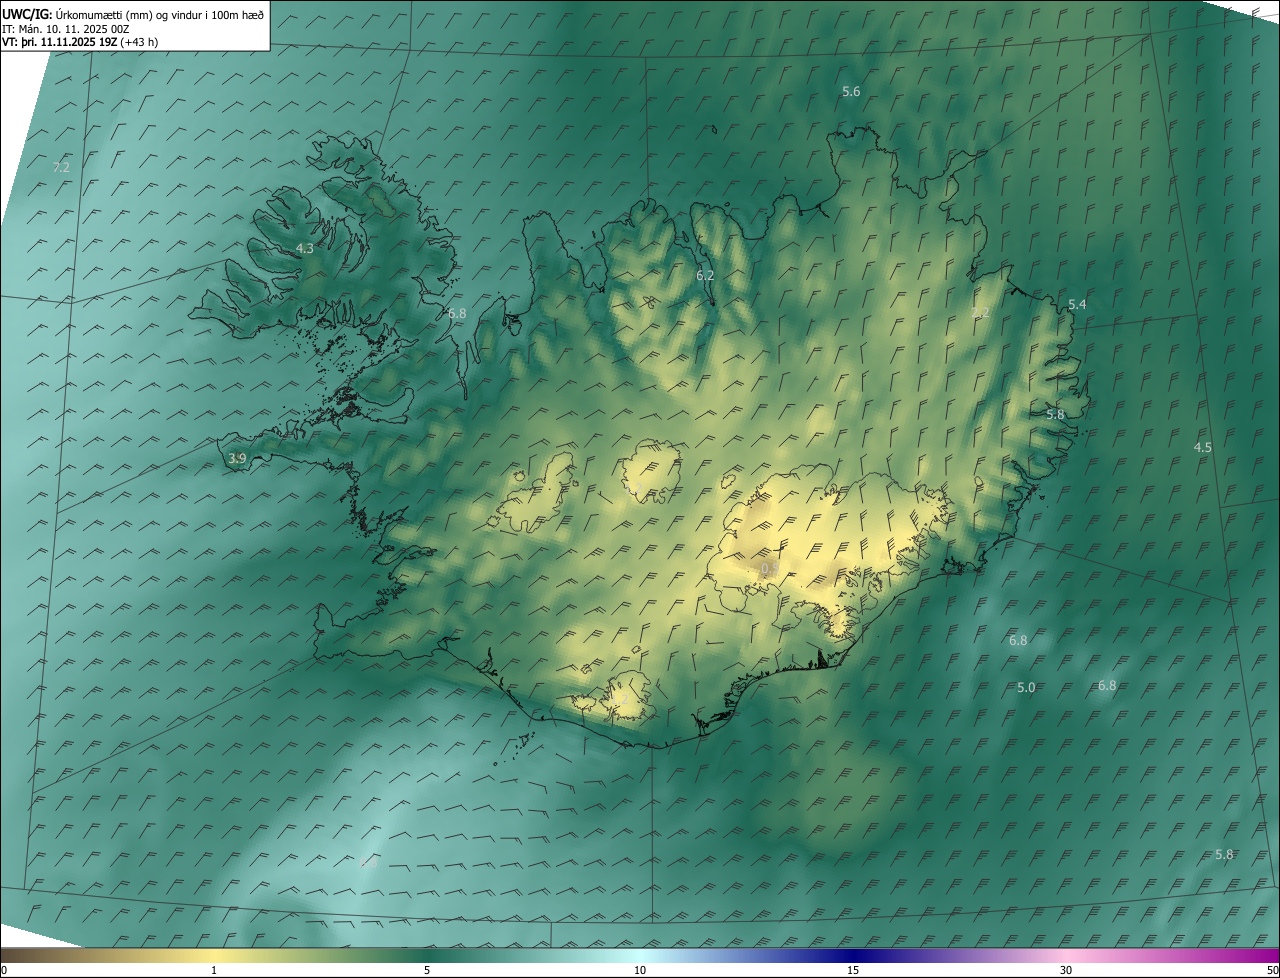Click the '15' tick on the color scale
The width and height of the screenshot is (1280, 978).
[853, 970]
